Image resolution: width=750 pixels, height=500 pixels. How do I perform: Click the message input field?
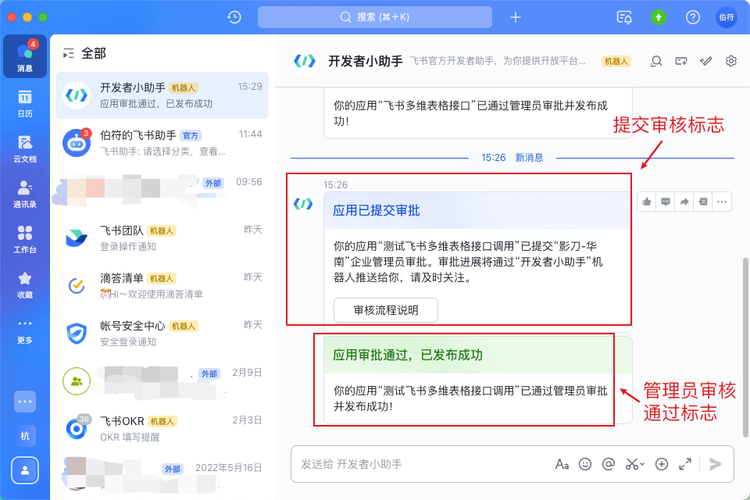(x=421, y=464)
